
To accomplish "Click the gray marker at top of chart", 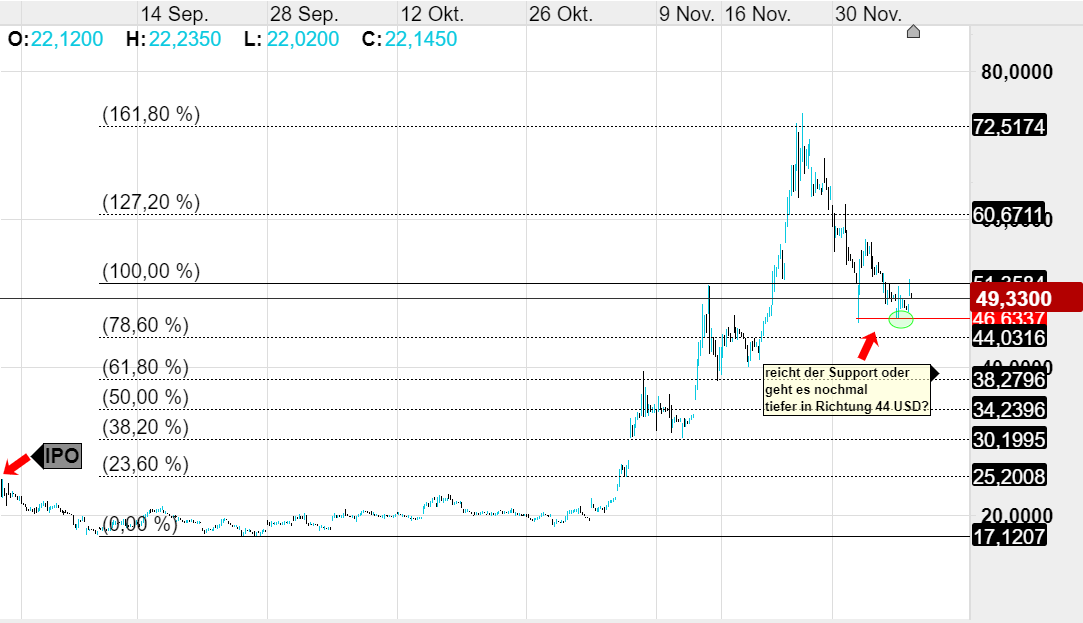I will pos(912,32).
